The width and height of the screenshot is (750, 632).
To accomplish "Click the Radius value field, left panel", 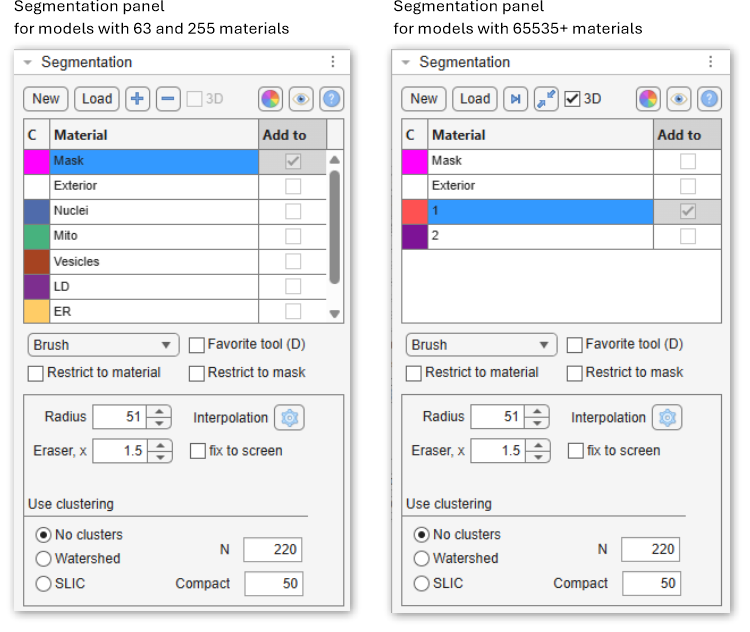I will 120,417.
